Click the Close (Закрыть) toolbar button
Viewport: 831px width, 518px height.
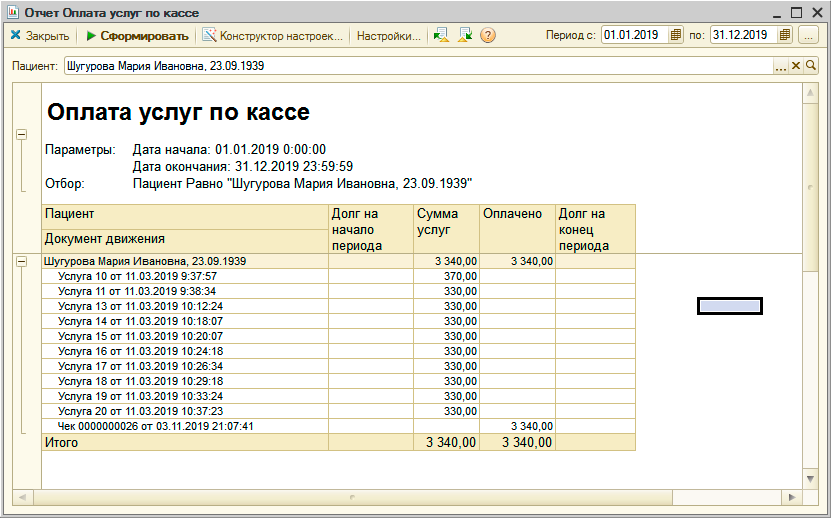[40, 36]
